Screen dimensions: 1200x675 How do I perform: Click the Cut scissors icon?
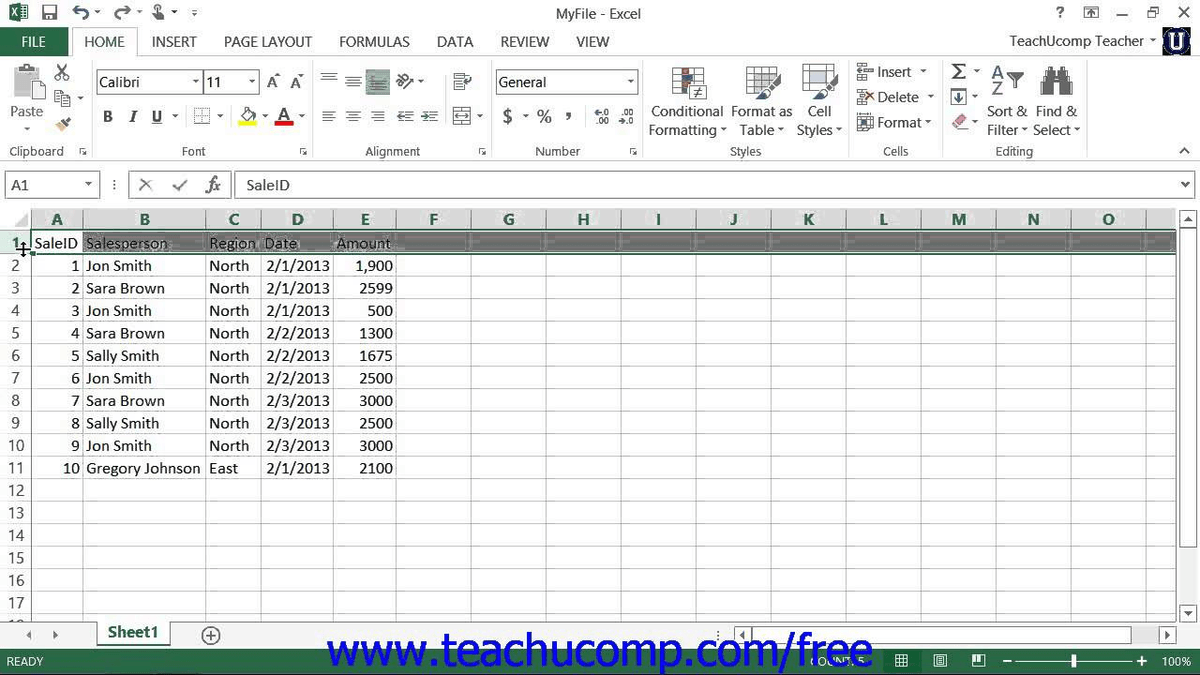click(x=62, y=72)
